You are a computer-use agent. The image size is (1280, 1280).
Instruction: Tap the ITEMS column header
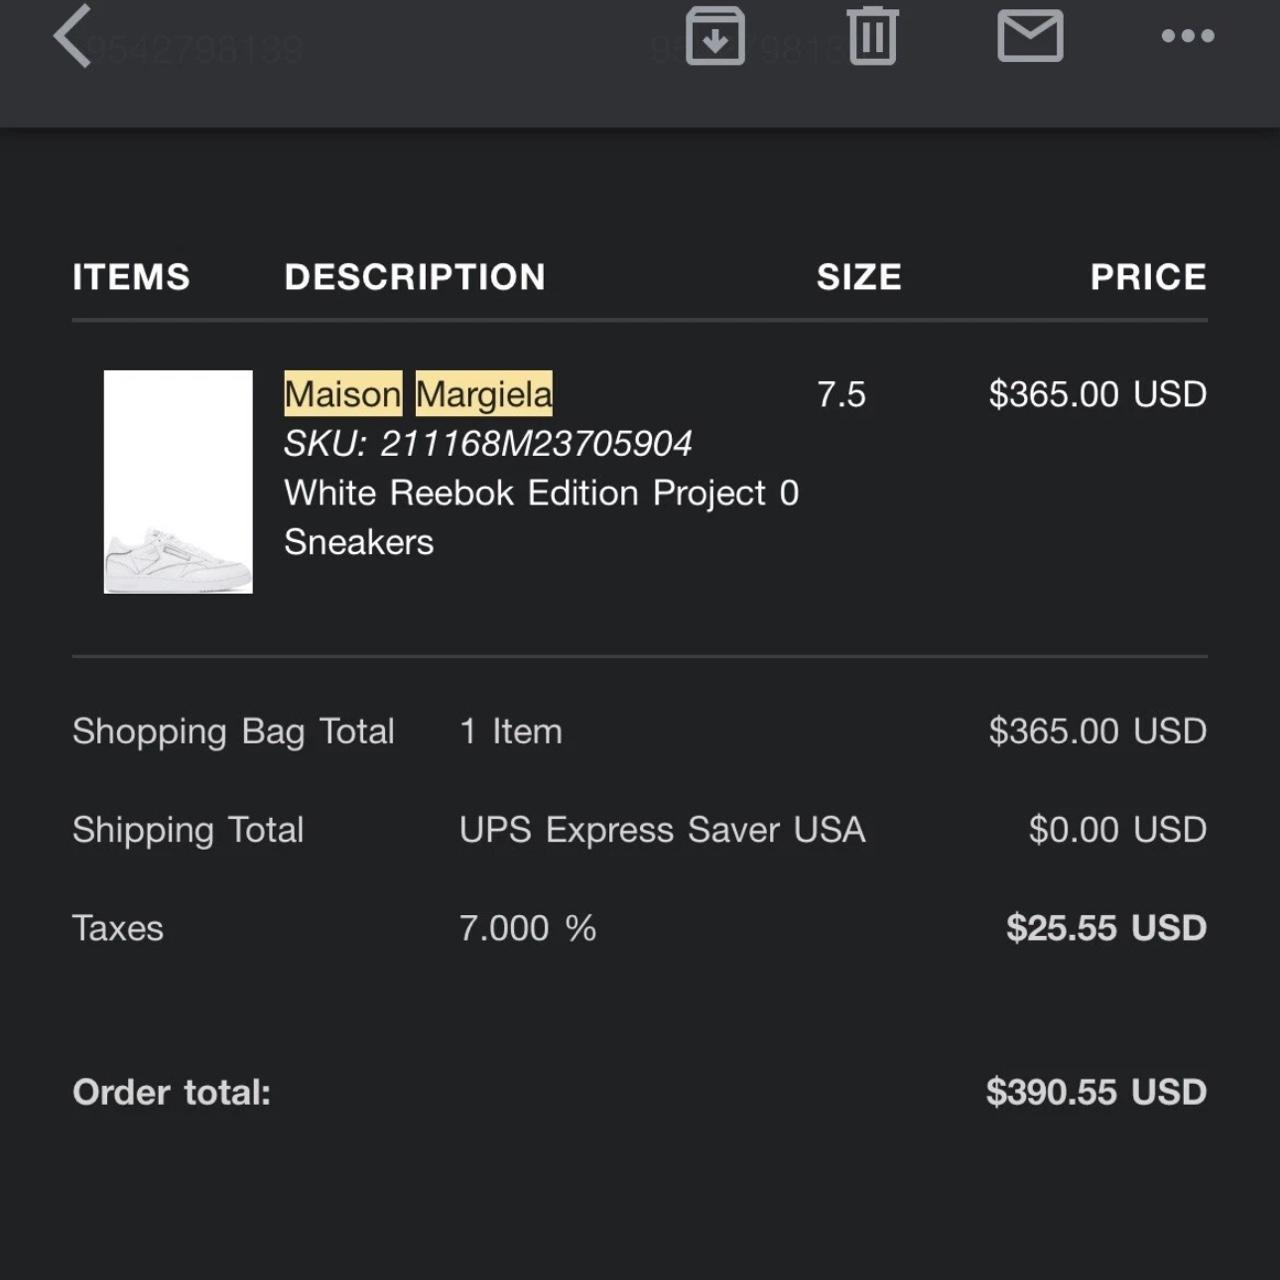point(131,277)
